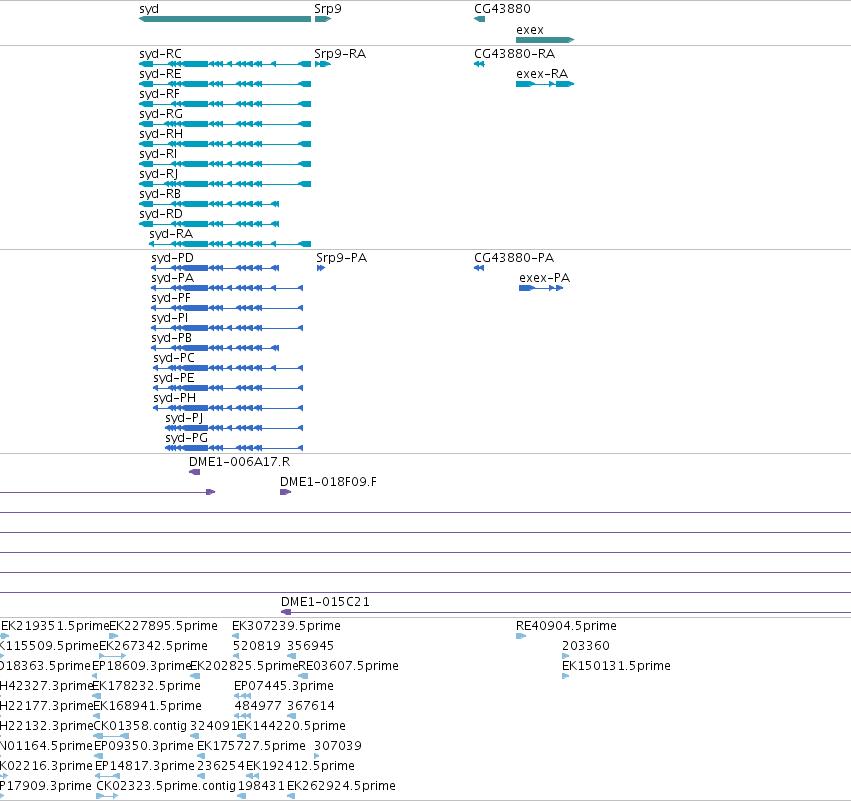This screenshot has width=851, height=801.
Task: Select the CG43880 gene label
Action: [x=502, y=9]
